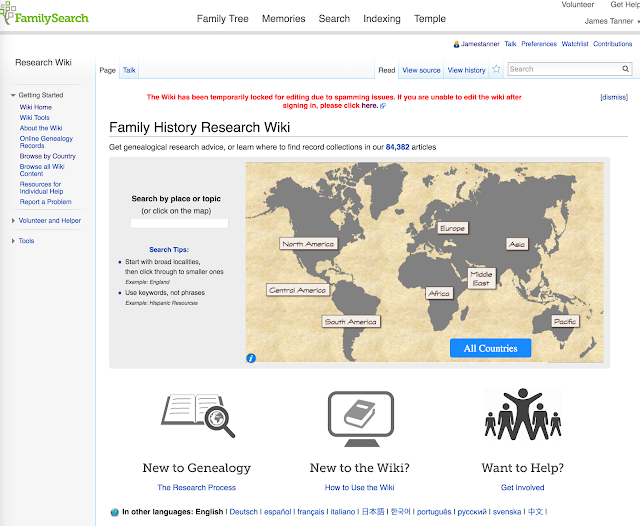Switch language to svenska
Viewport: 640px width, 526px height.
507,512
